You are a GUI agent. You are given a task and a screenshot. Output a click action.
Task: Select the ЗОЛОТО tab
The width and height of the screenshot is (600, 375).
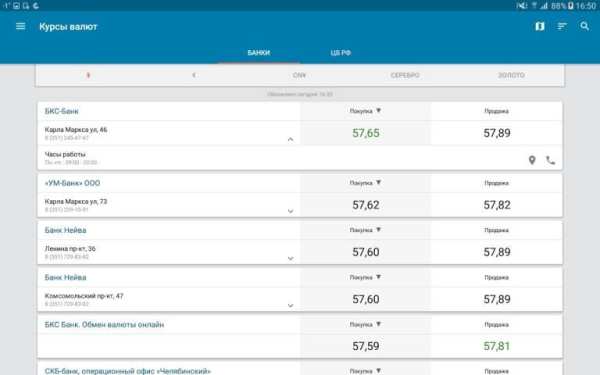click(511, 75)
